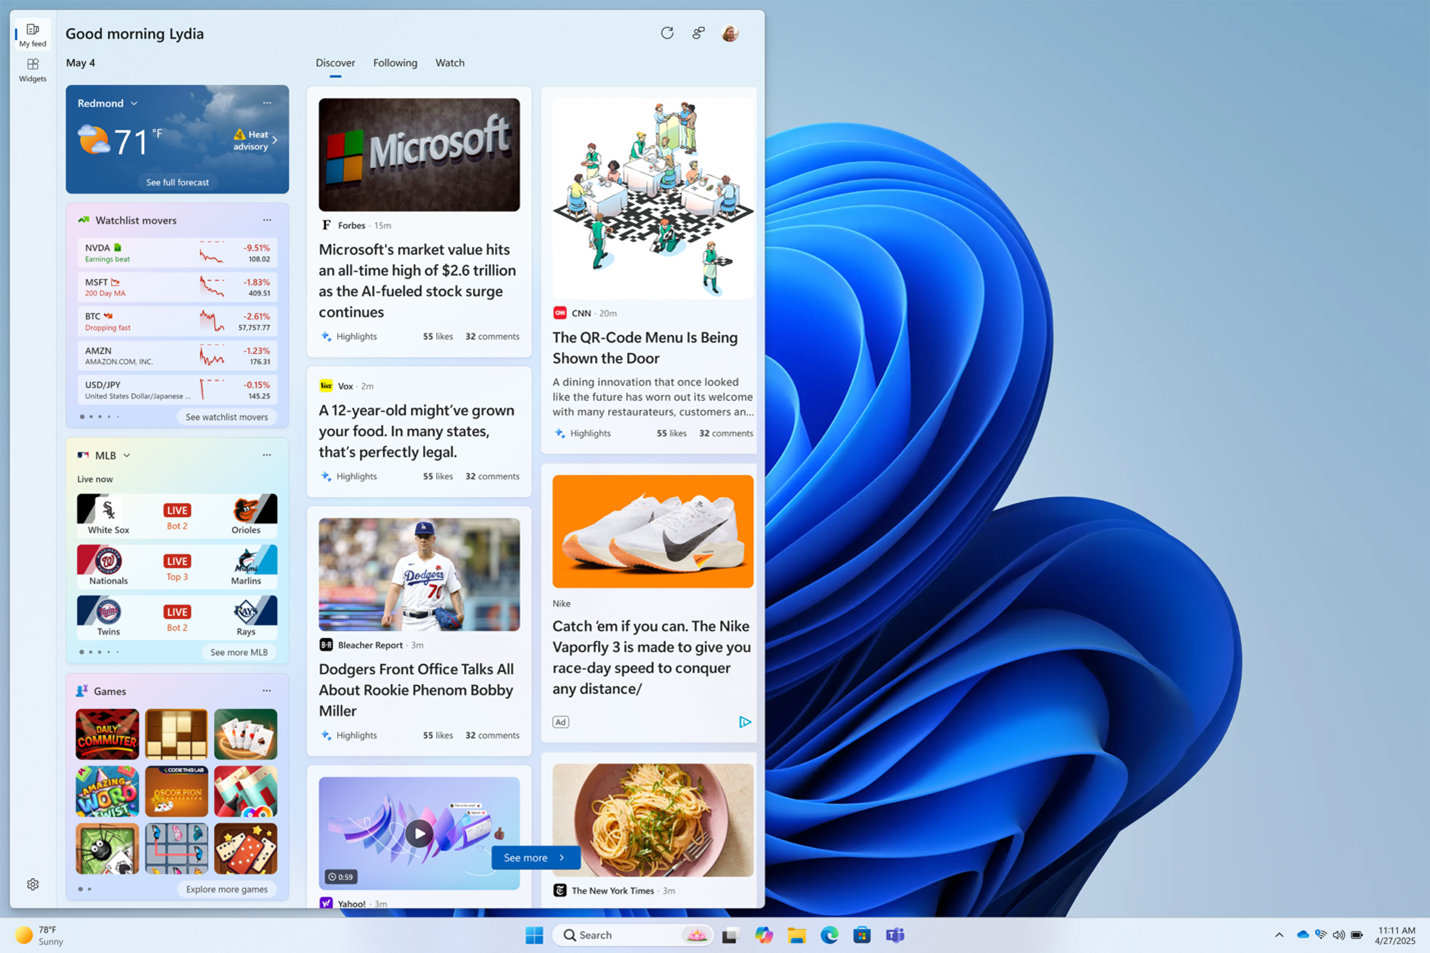The height and width of the screenshot is (953, 1430).
Task: Select My feed in the left sidebar
Action: pos(32,33)
